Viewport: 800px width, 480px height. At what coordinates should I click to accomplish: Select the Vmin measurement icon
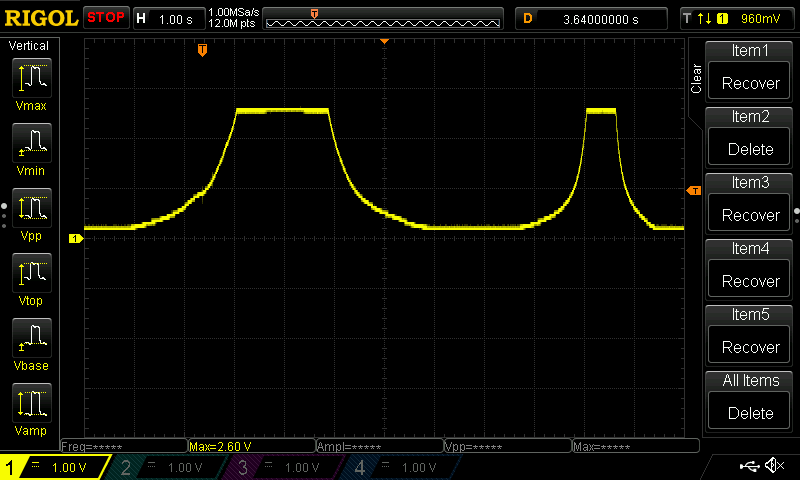[32, 142]
